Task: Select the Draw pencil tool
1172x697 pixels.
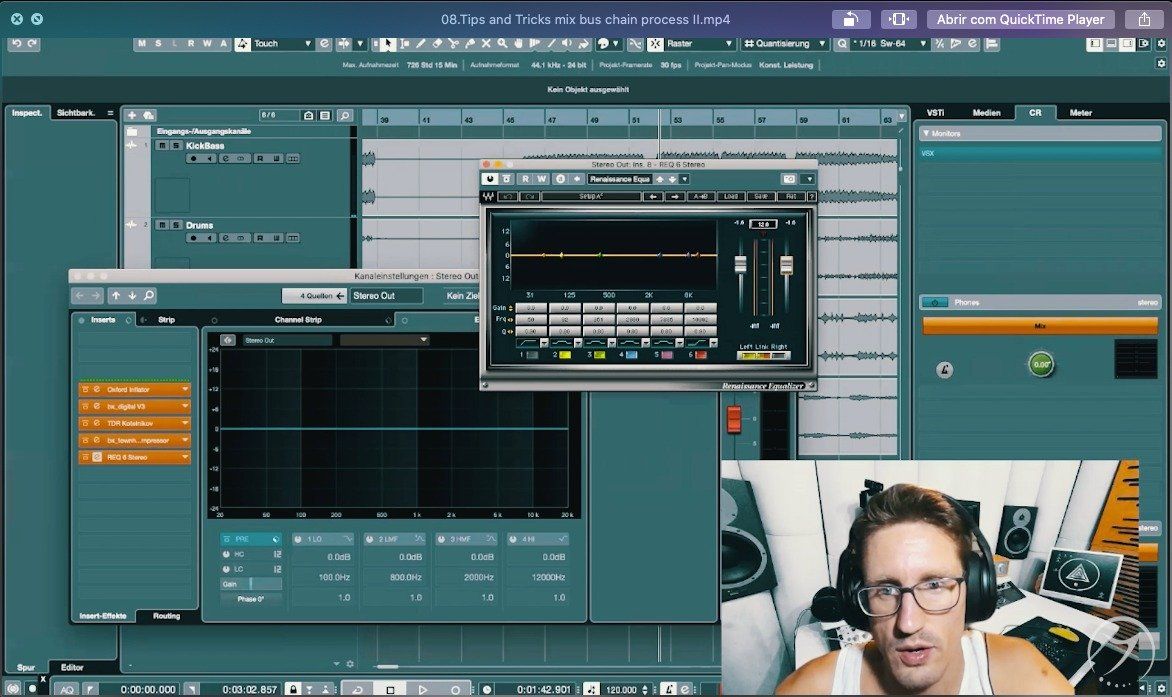Action: point(421,44)
